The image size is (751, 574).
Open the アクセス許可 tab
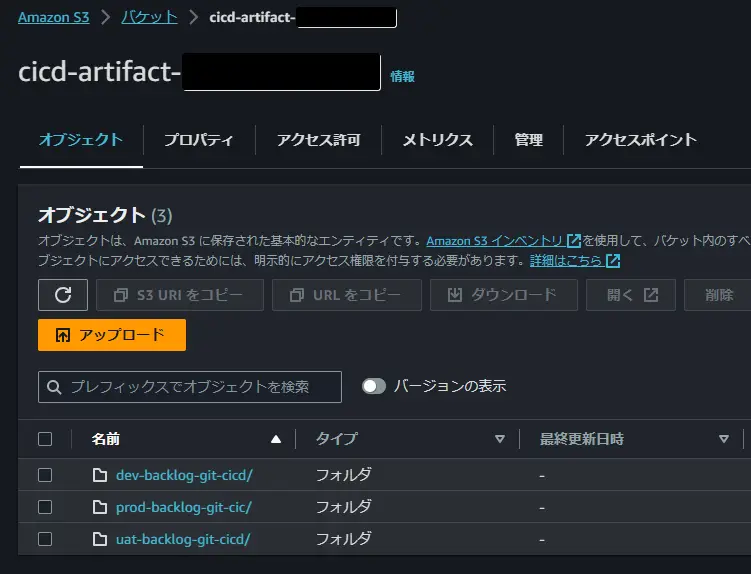319,140
